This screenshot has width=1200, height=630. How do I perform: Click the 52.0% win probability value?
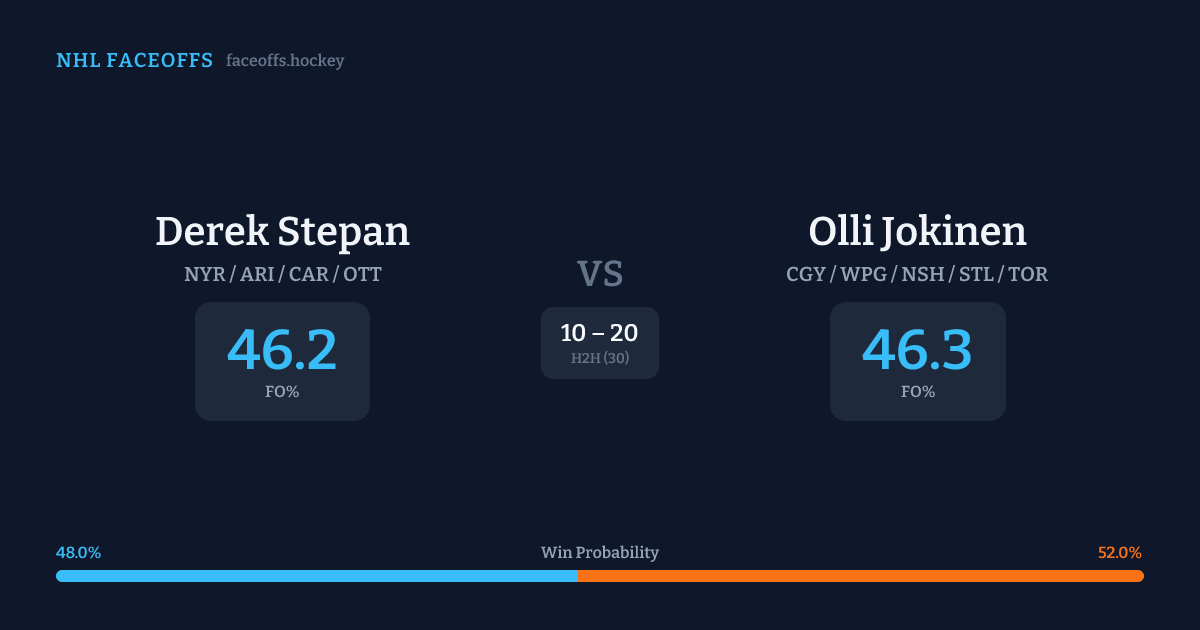tap(1119, 553)
